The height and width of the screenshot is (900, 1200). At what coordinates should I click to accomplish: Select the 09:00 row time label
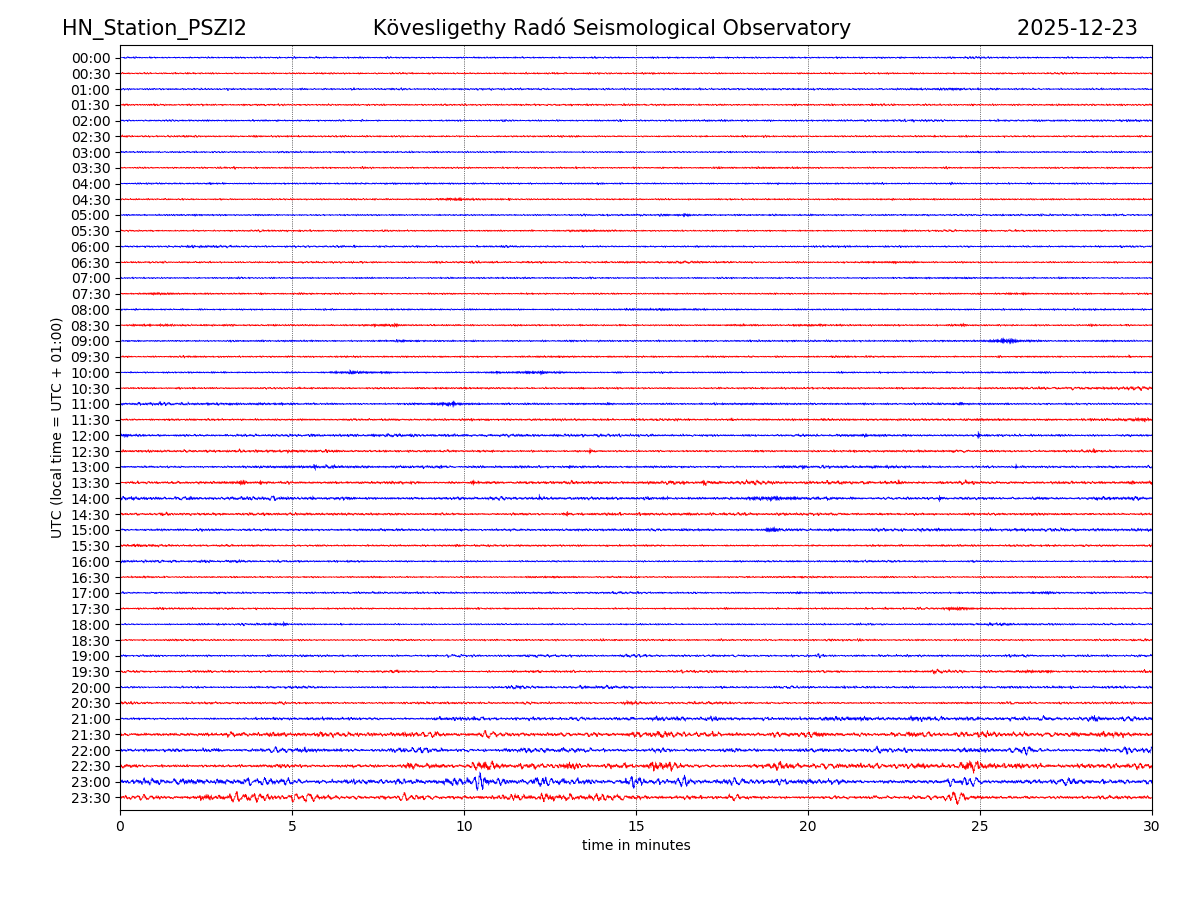[x=91, y=341]
